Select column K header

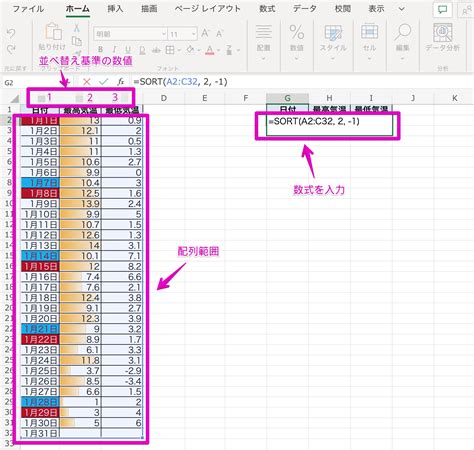[x=455, y=98]
